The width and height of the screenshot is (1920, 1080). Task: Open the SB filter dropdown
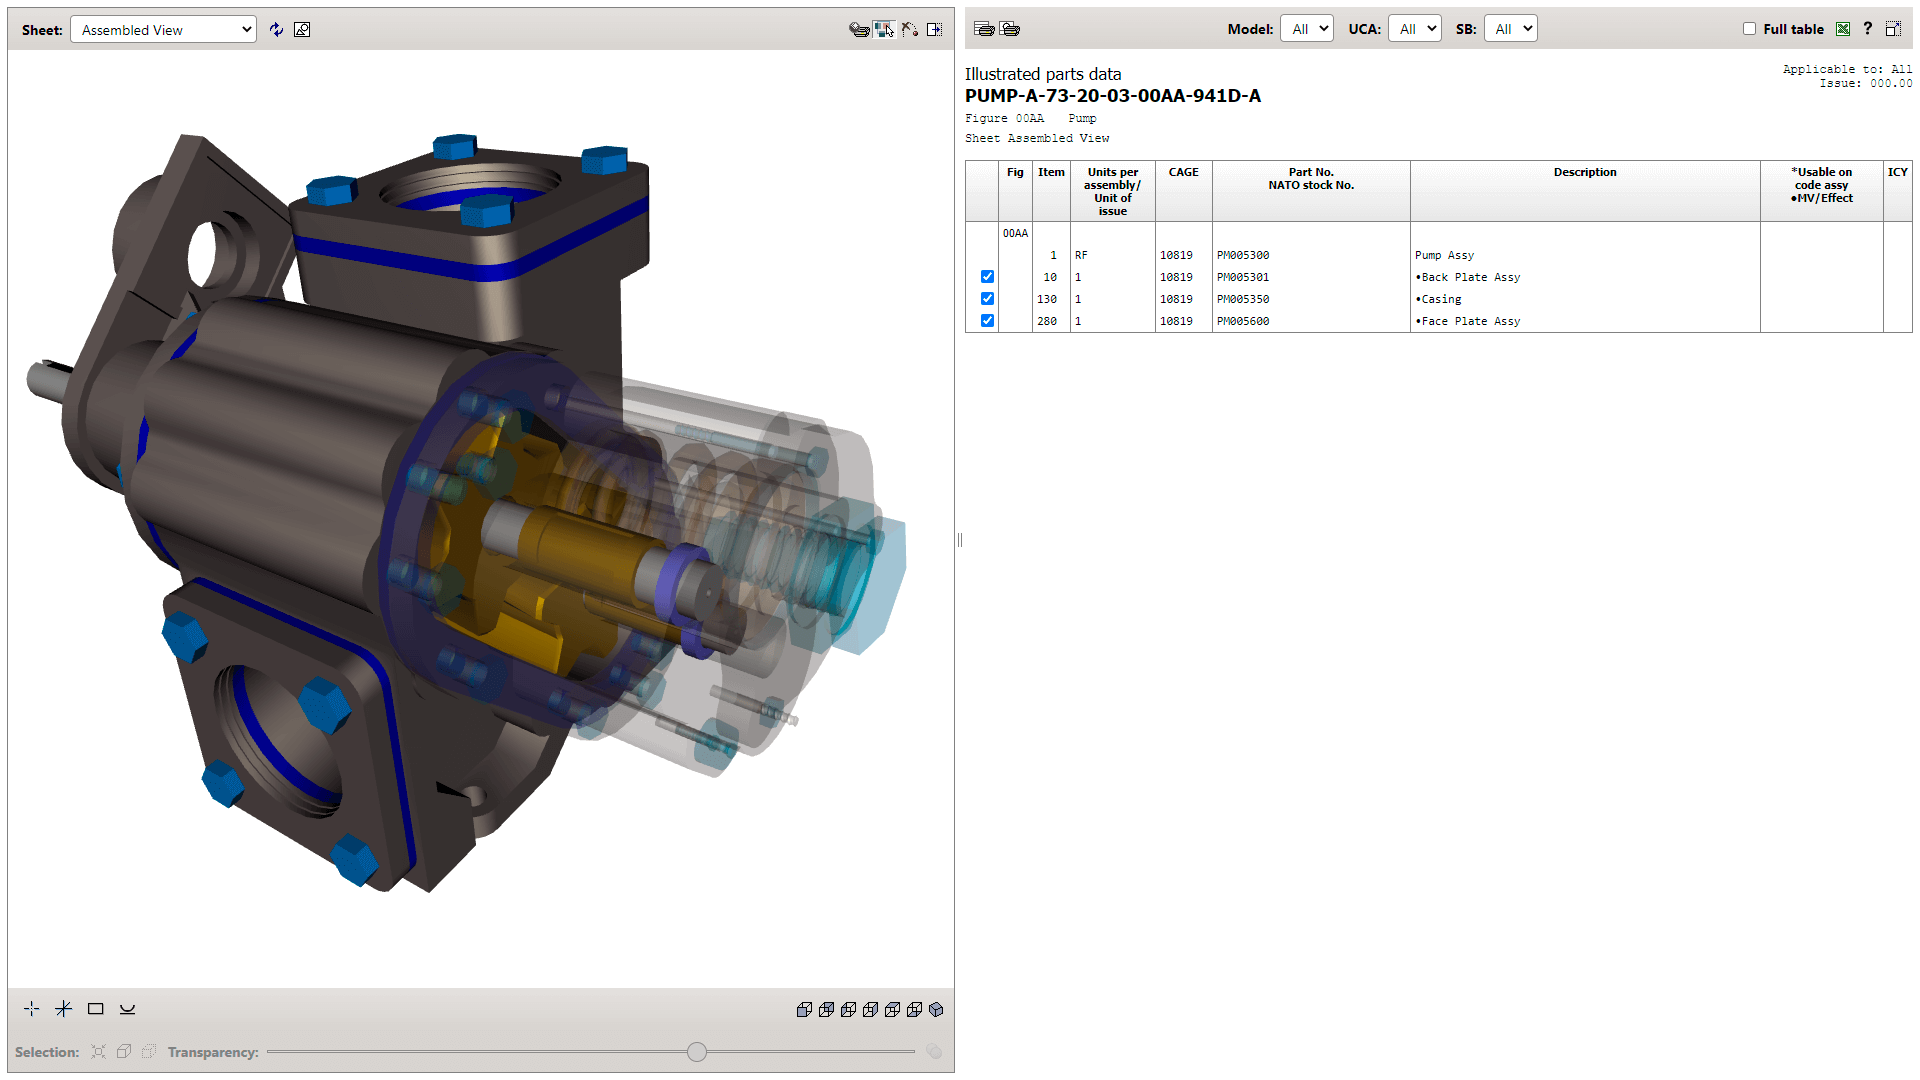[x=1511, y=29]
